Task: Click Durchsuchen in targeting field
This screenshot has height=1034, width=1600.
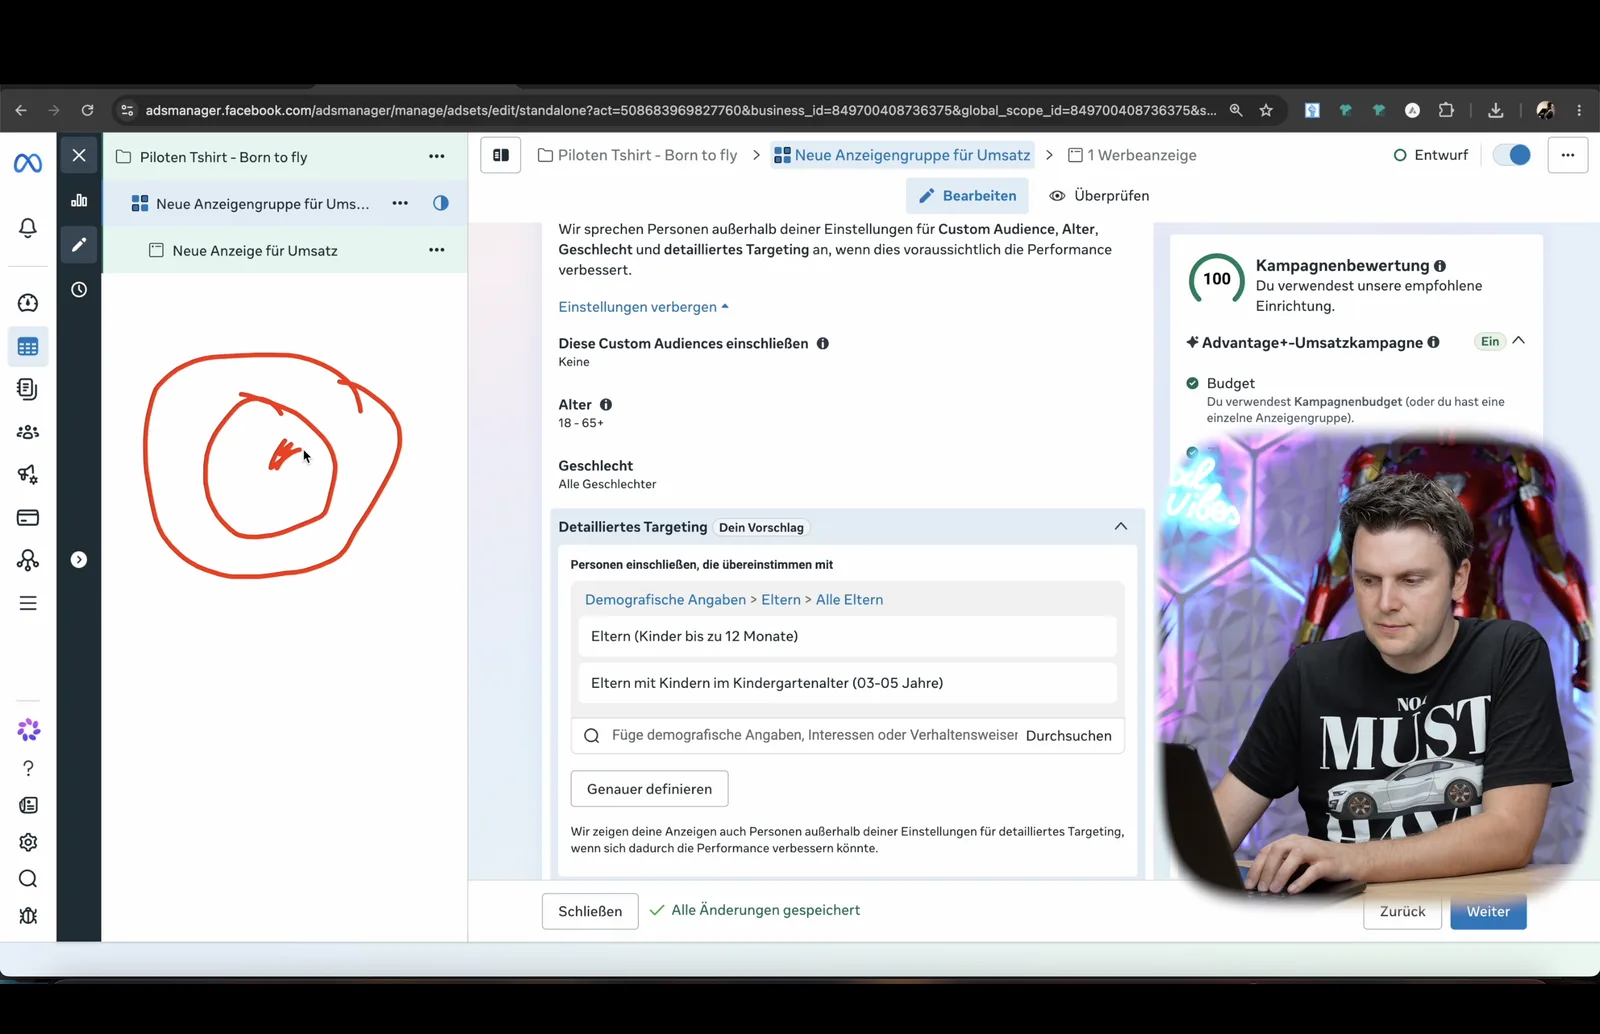Action: [x=1068, y=736]
